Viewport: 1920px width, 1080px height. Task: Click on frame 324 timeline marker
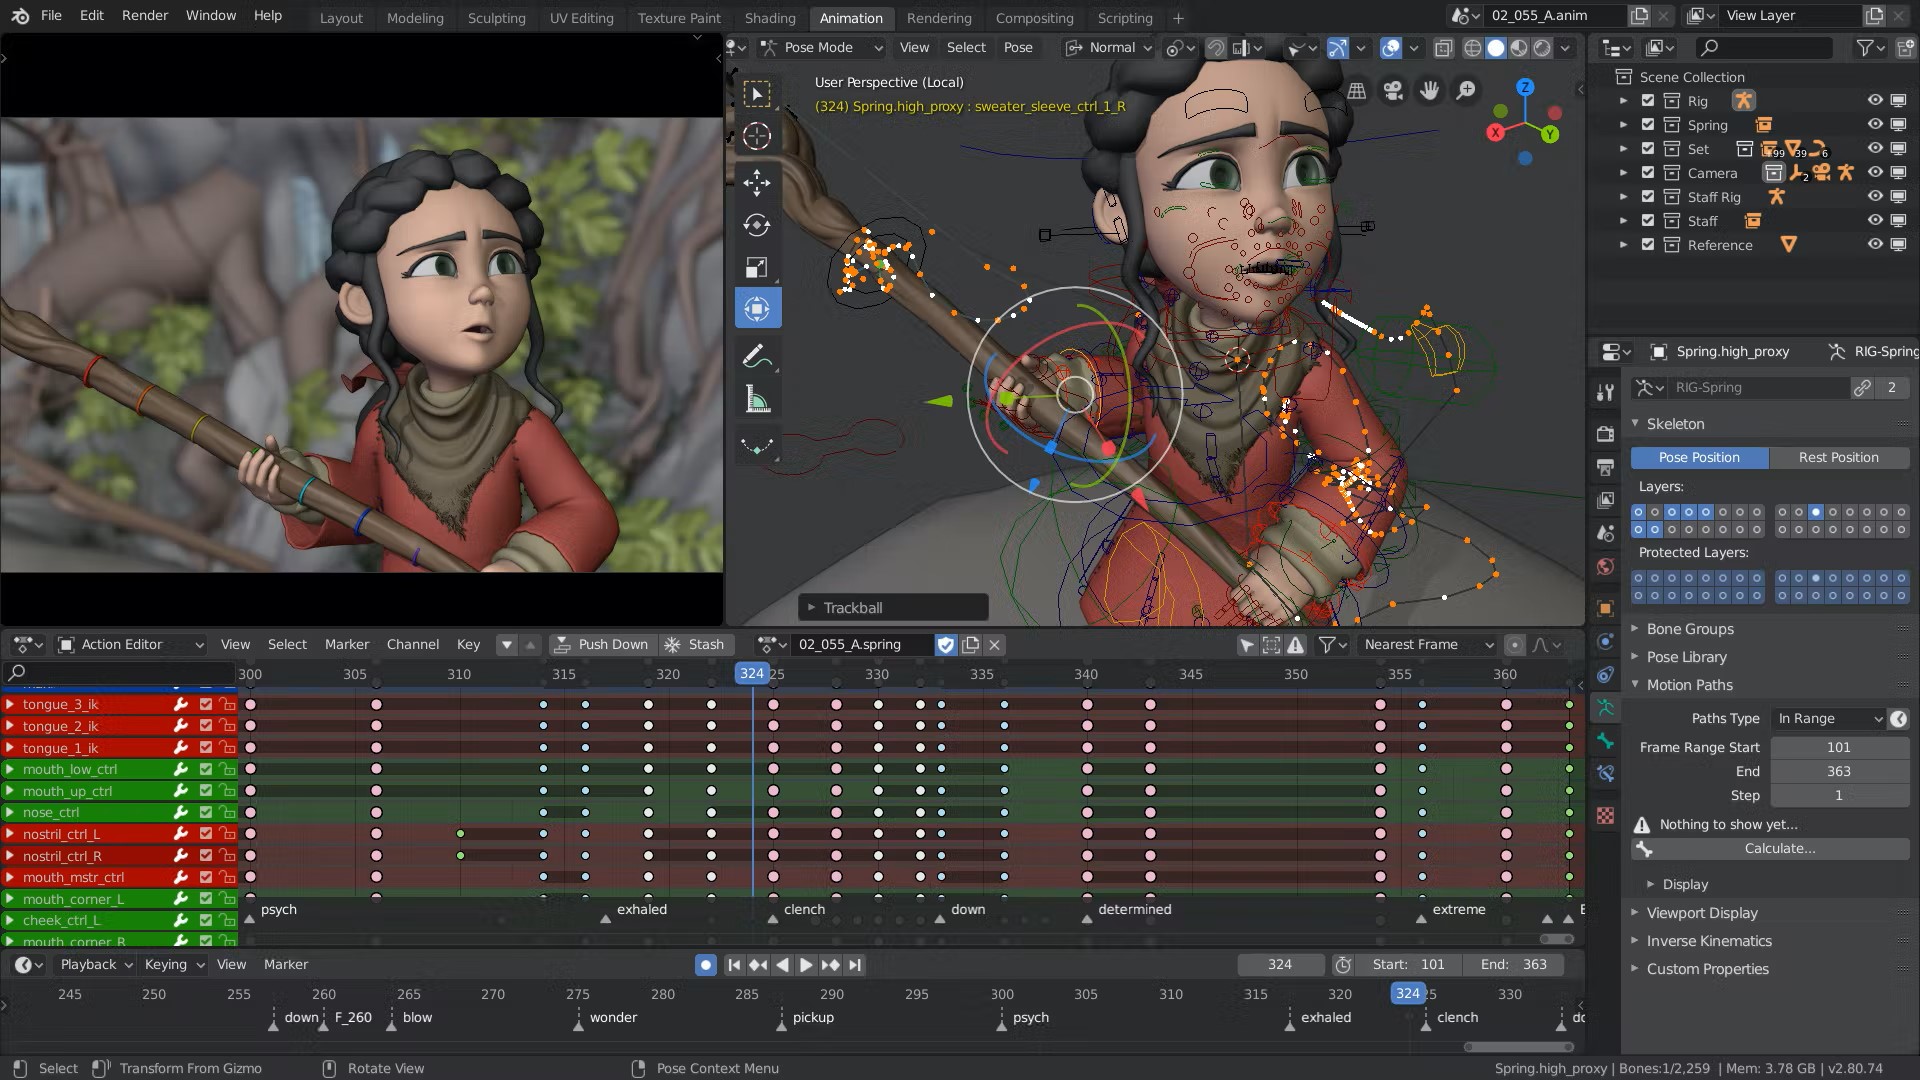click(x=752, y=674)
